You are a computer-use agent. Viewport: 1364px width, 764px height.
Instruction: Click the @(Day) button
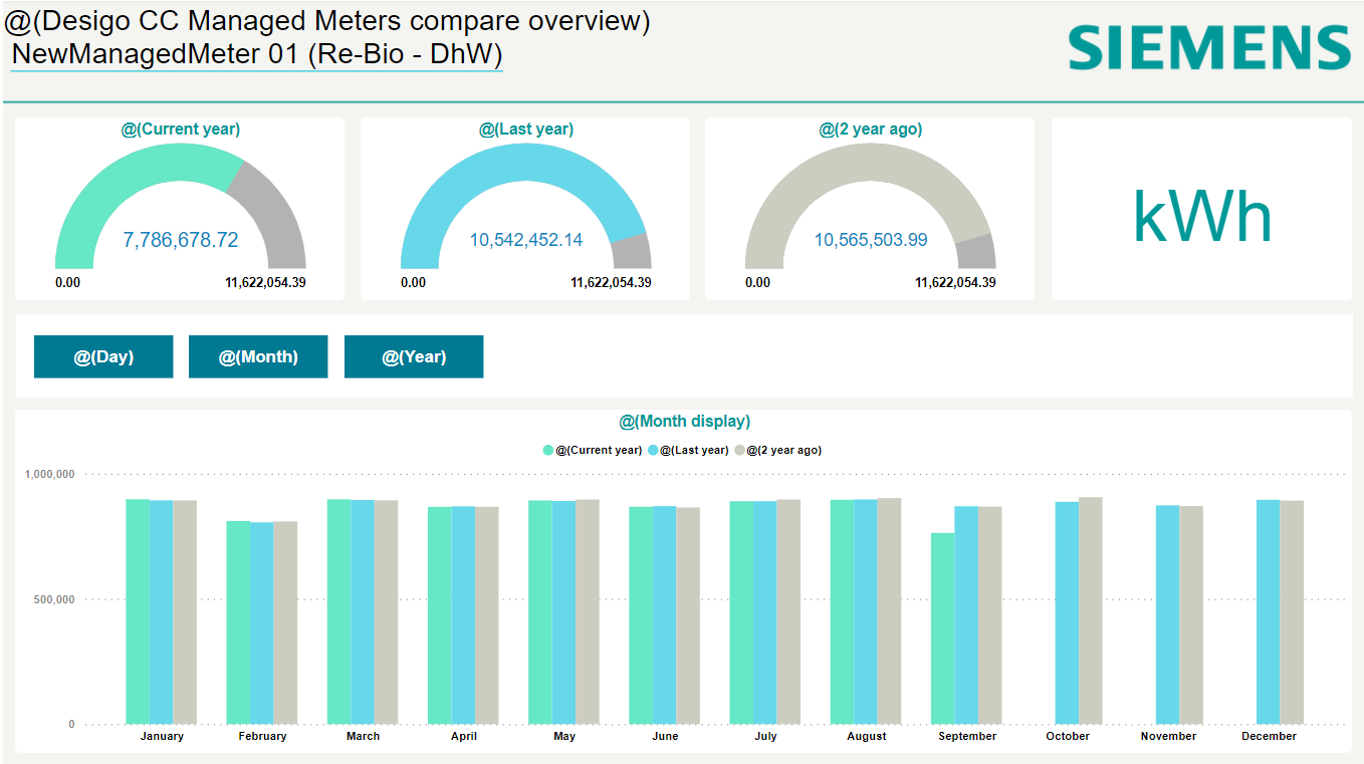click(x=103, y=357)
